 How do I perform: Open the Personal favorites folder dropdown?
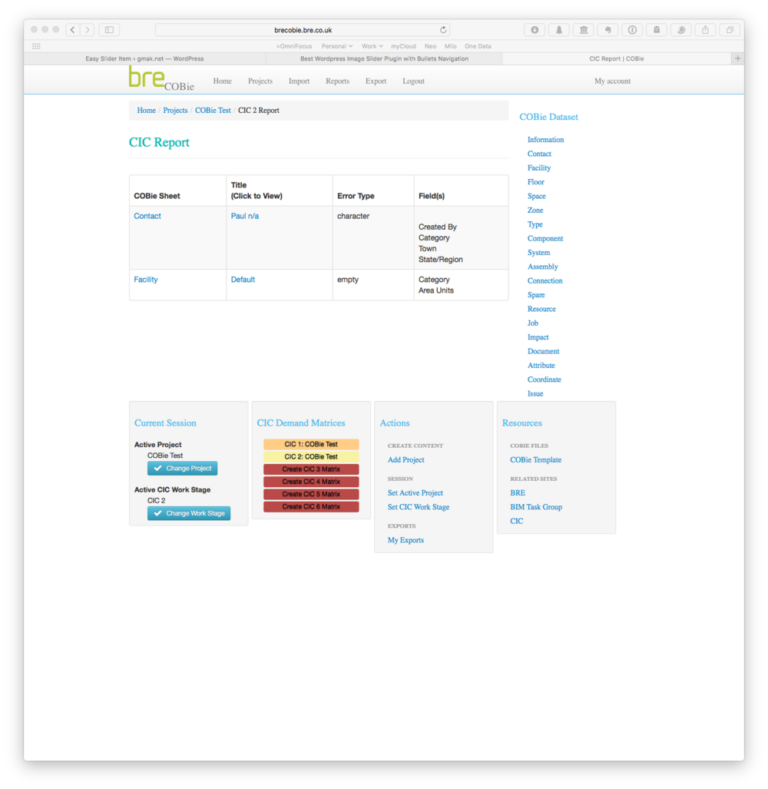click(337, 46)
